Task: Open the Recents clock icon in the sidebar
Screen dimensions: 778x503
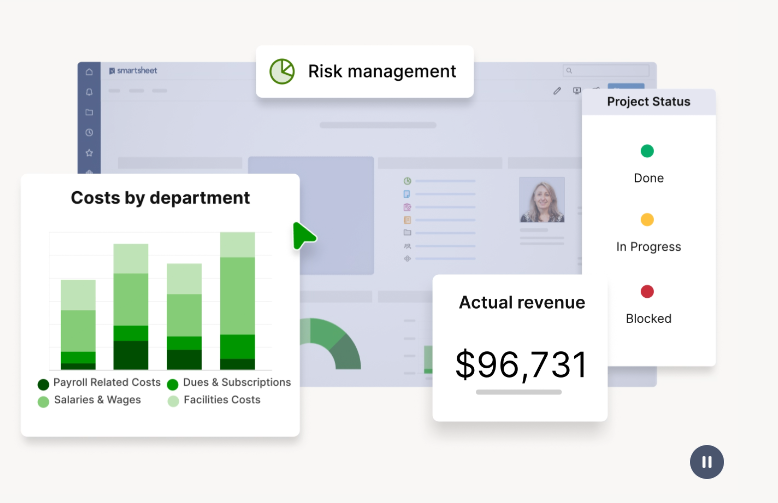Action: point(89,132)
